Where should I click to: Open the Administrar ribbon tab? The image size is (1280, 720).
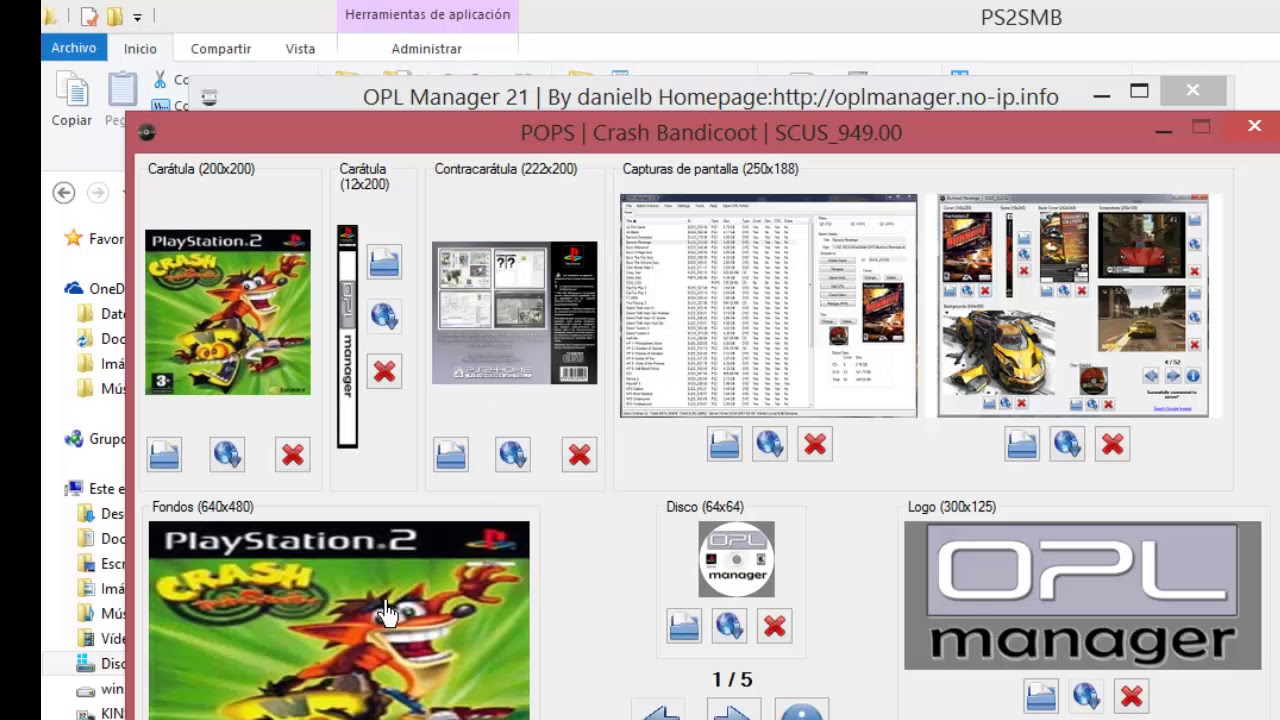click(427, 48)
